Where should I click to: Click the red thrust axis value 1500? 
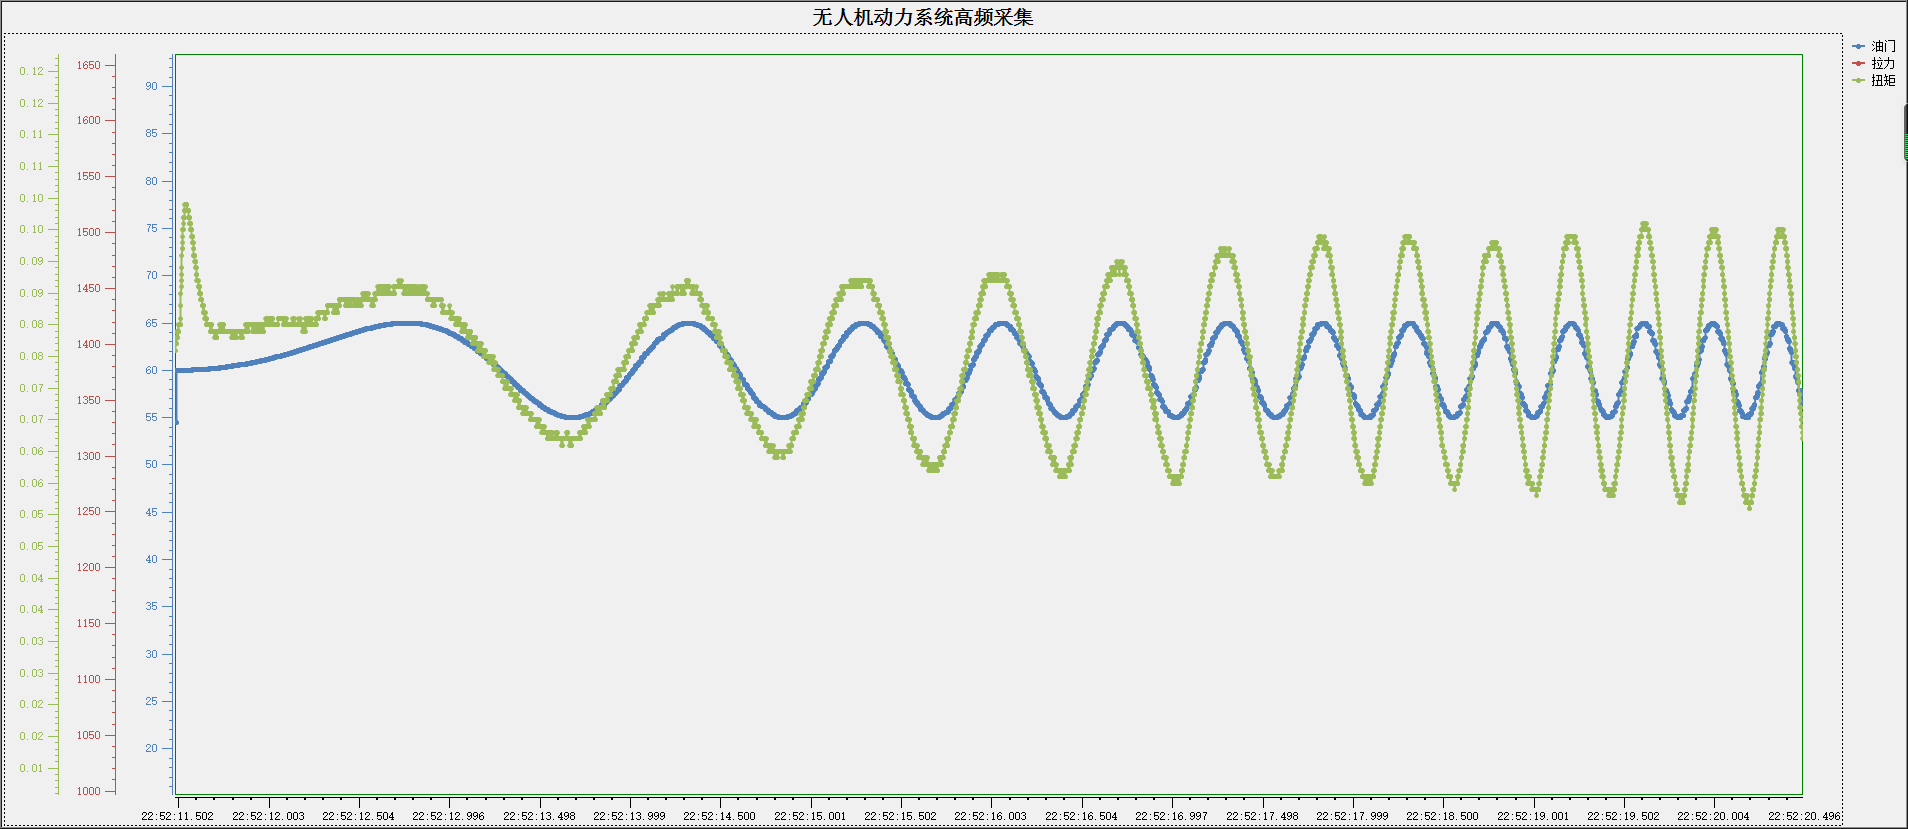coord(89,232)
